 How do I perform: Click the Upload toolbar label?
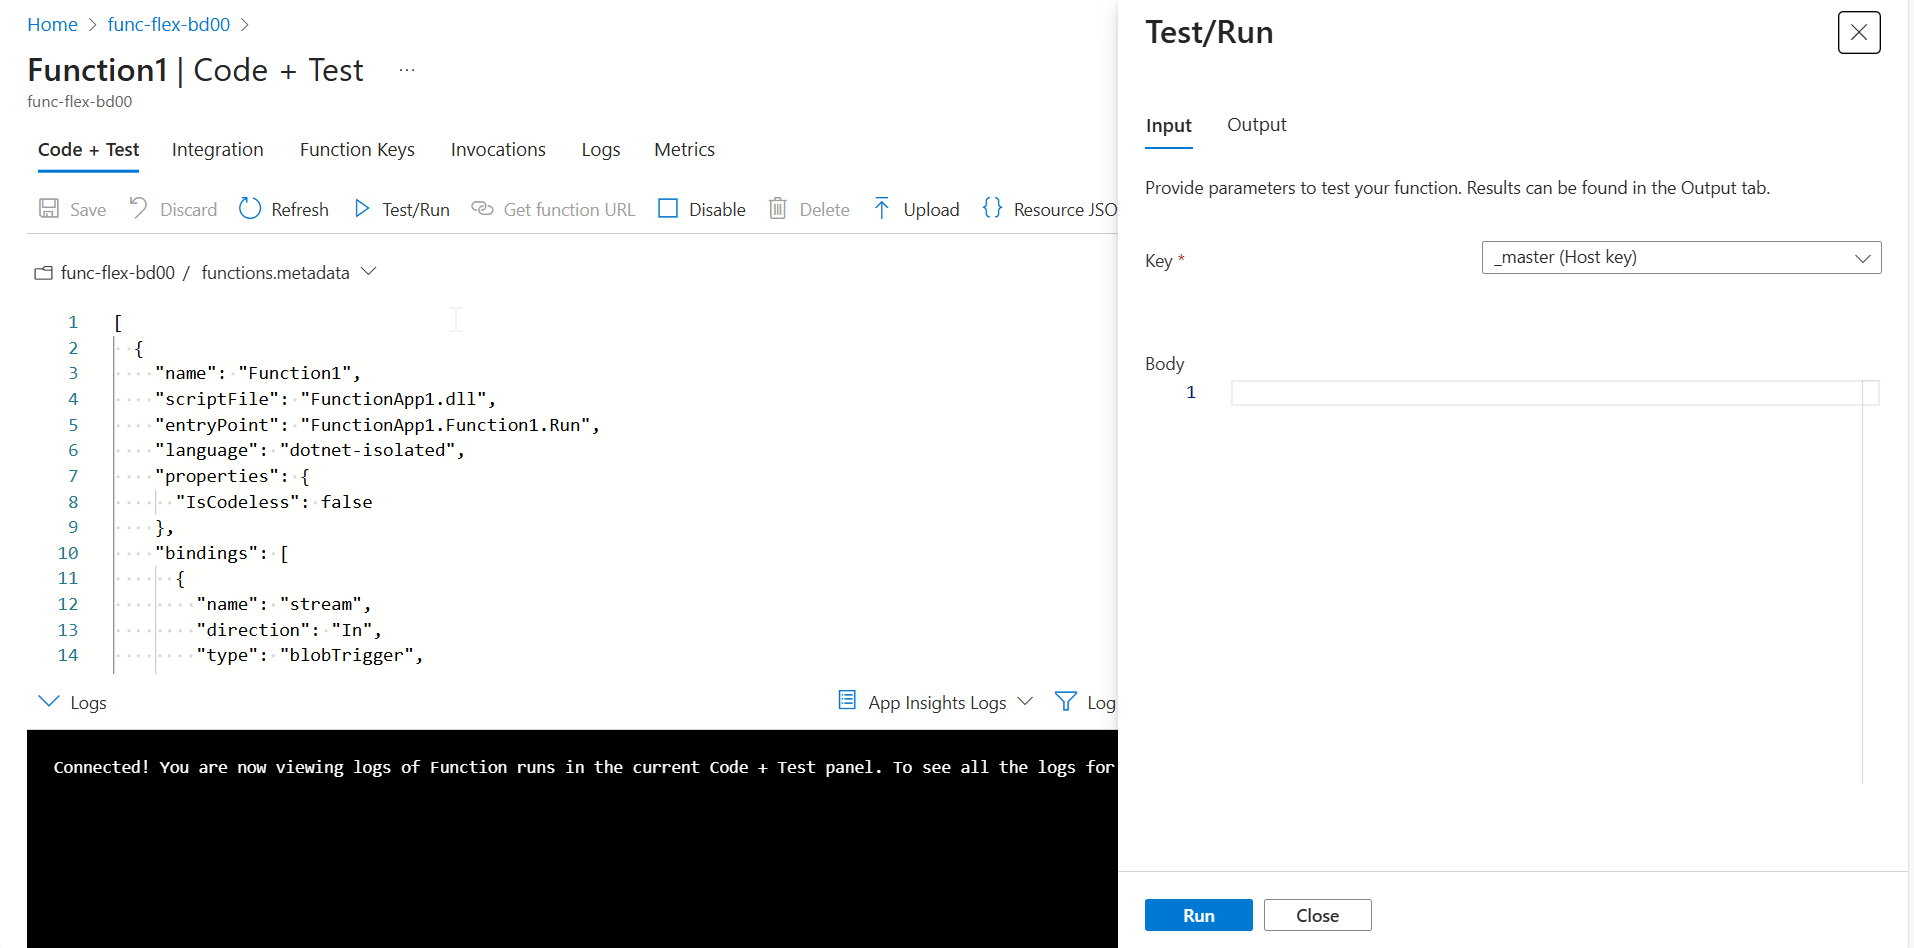tap(931, 210)
